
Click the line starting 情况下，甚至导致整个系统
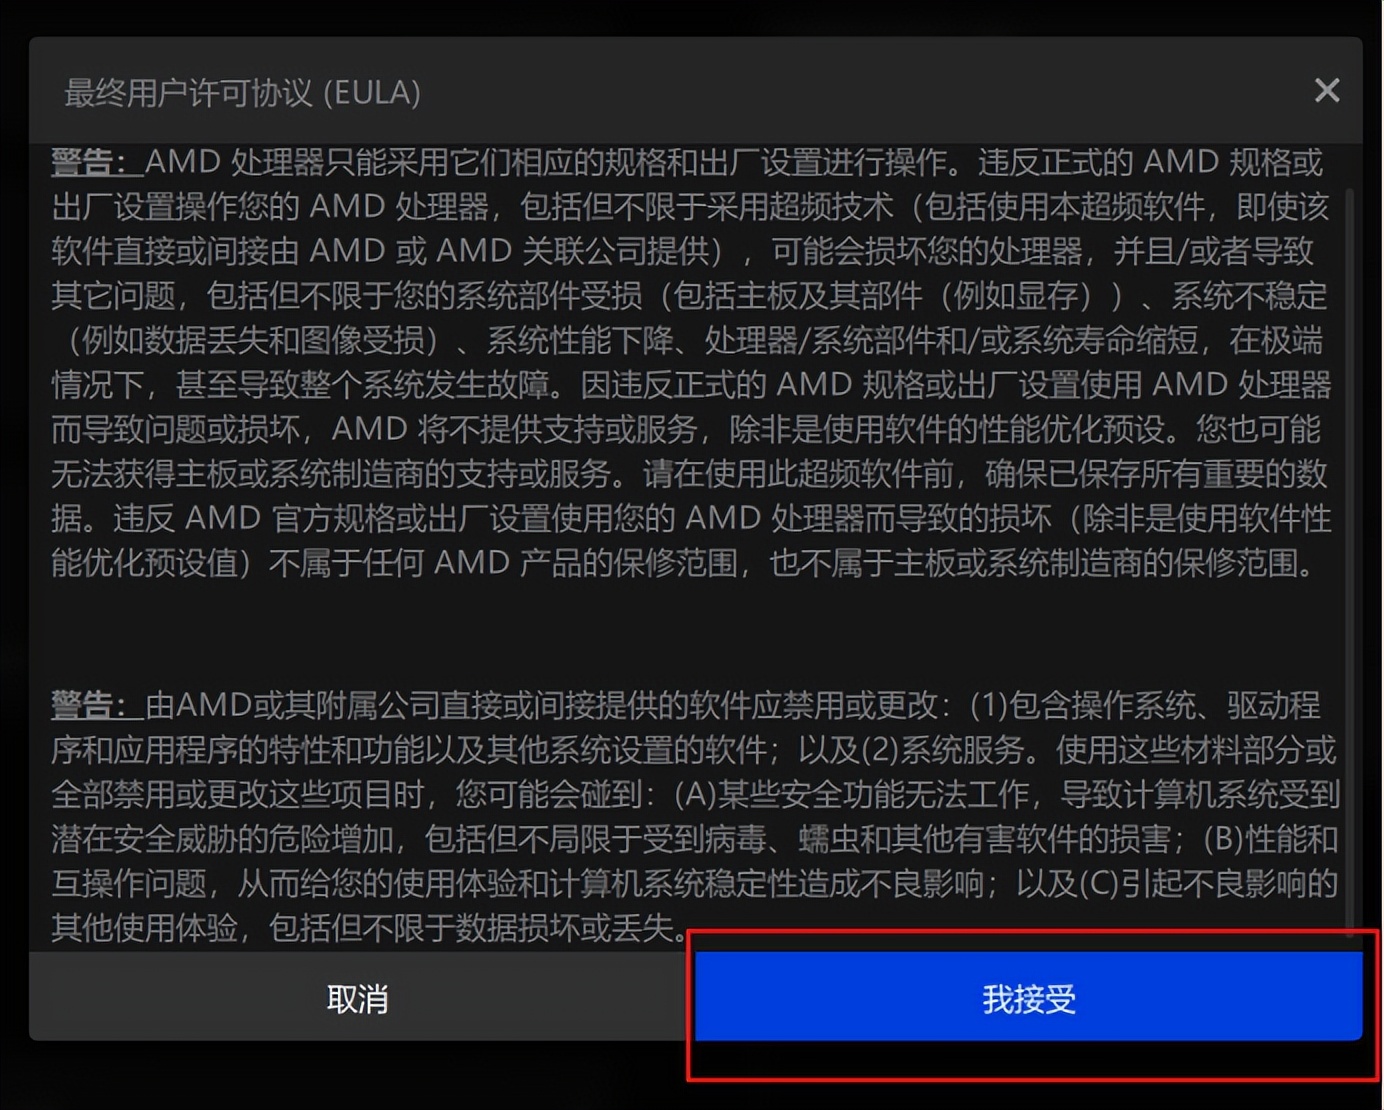point(691,385)
